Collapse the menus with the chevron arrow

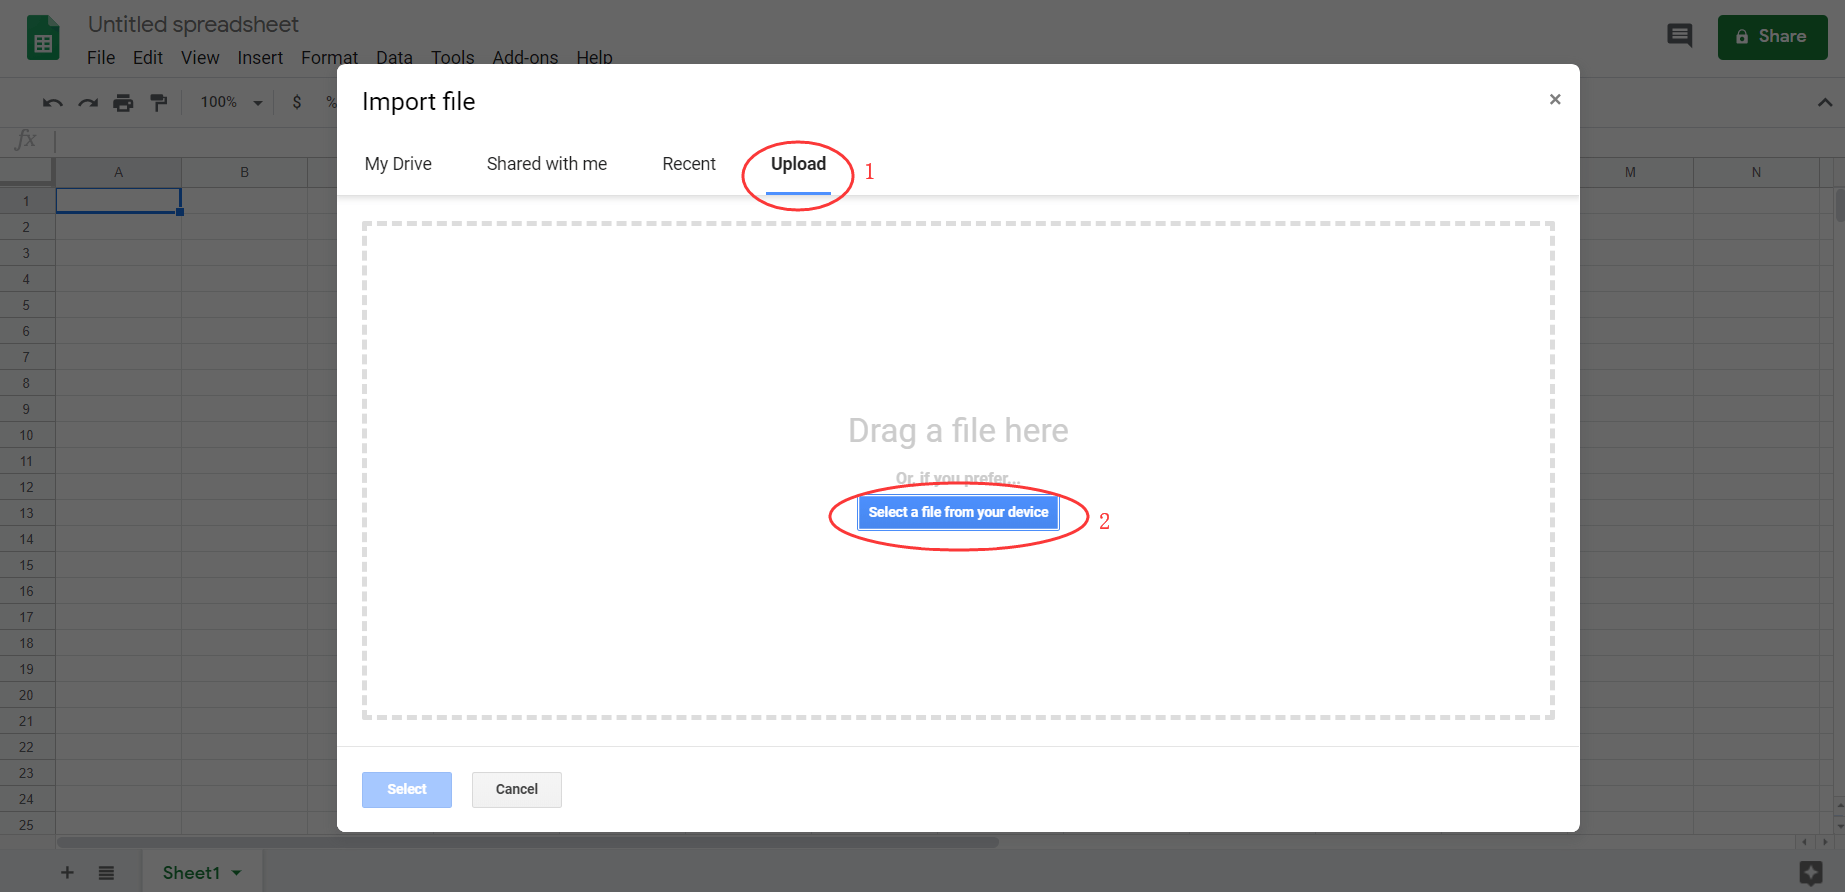(x=1824, y=103)
